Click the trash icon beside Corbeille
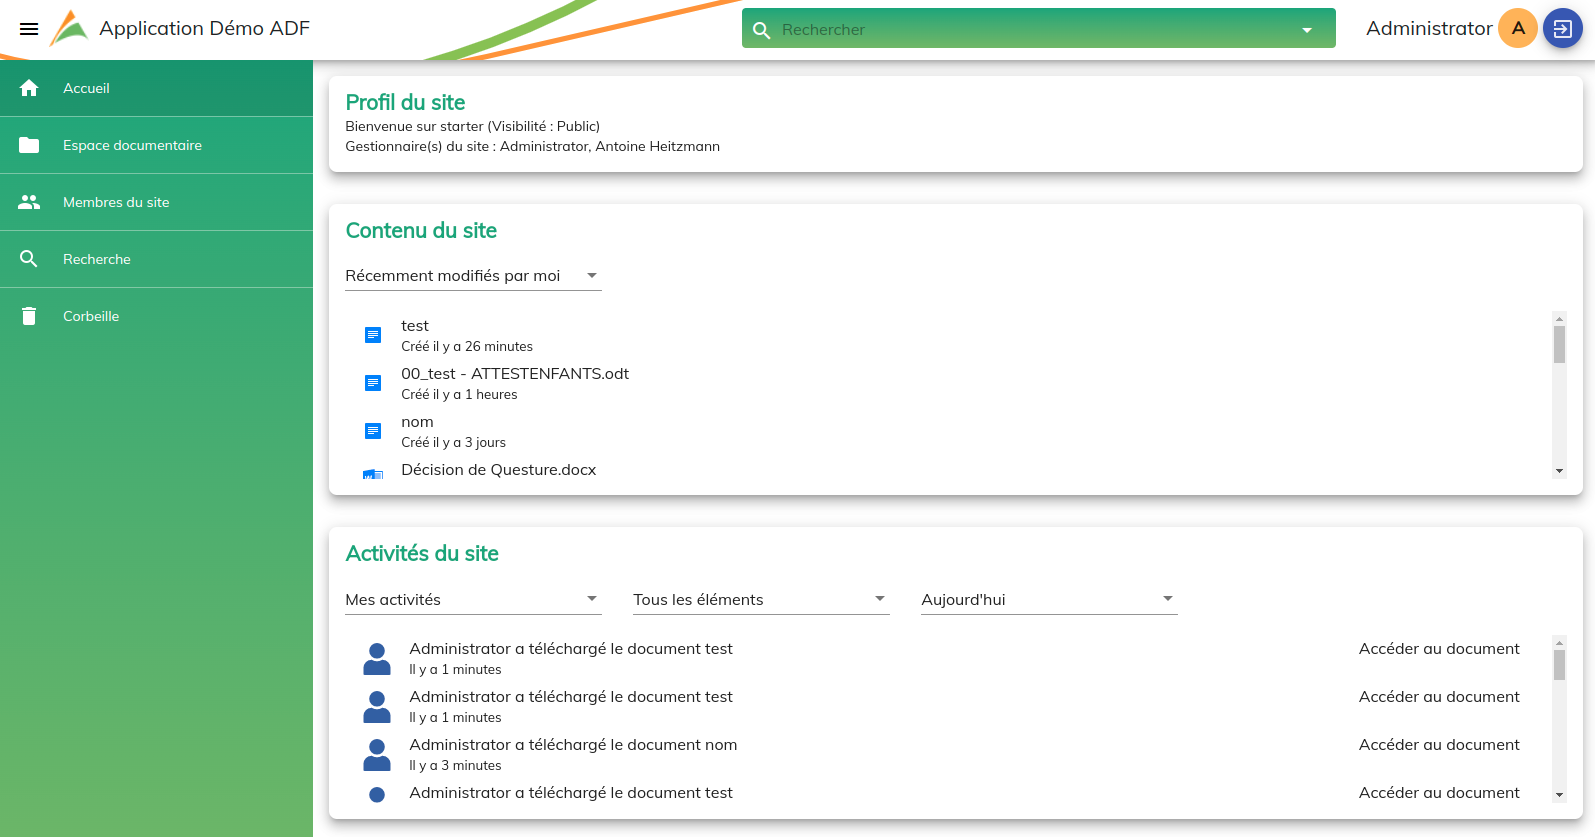The image size is (1595, 837). coord(29,316)
